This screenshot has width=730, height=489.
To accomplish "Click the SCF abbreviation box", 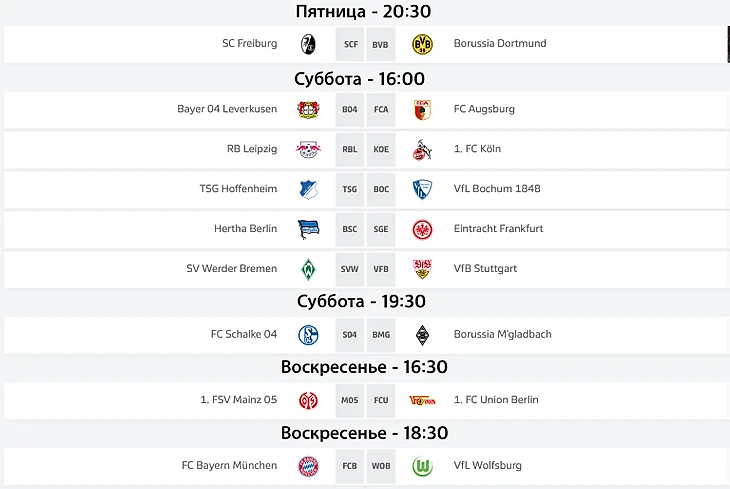I will click(x=350, y=44).
